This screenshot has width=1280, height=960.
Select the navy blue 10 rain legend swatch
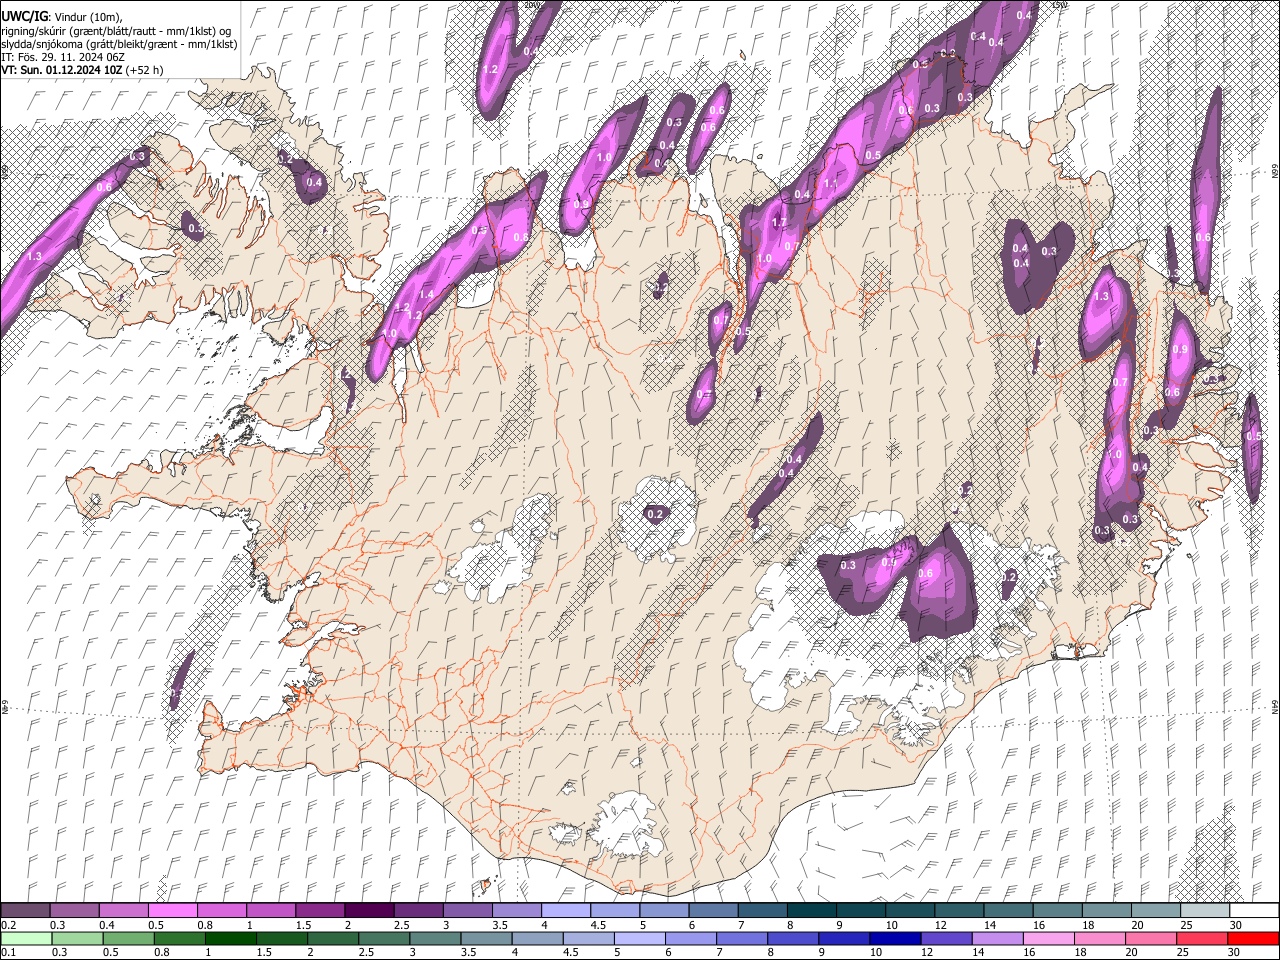coord(897,938)
